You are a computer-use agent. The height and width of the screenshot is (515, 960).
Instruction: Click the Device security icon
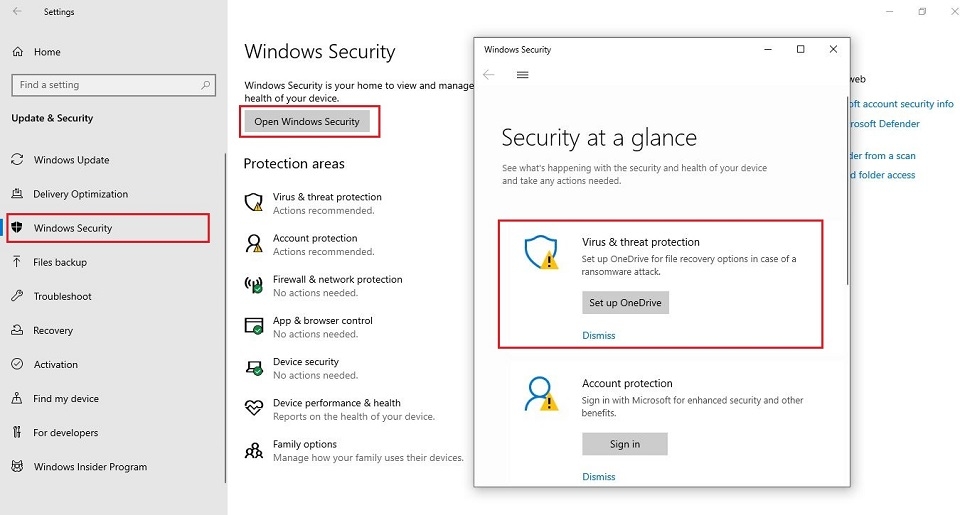tap(254, 367)
